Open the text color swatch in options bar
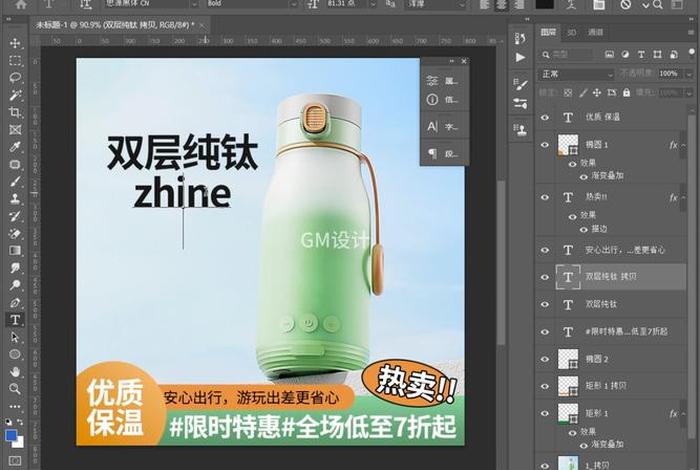 [545, 4]
